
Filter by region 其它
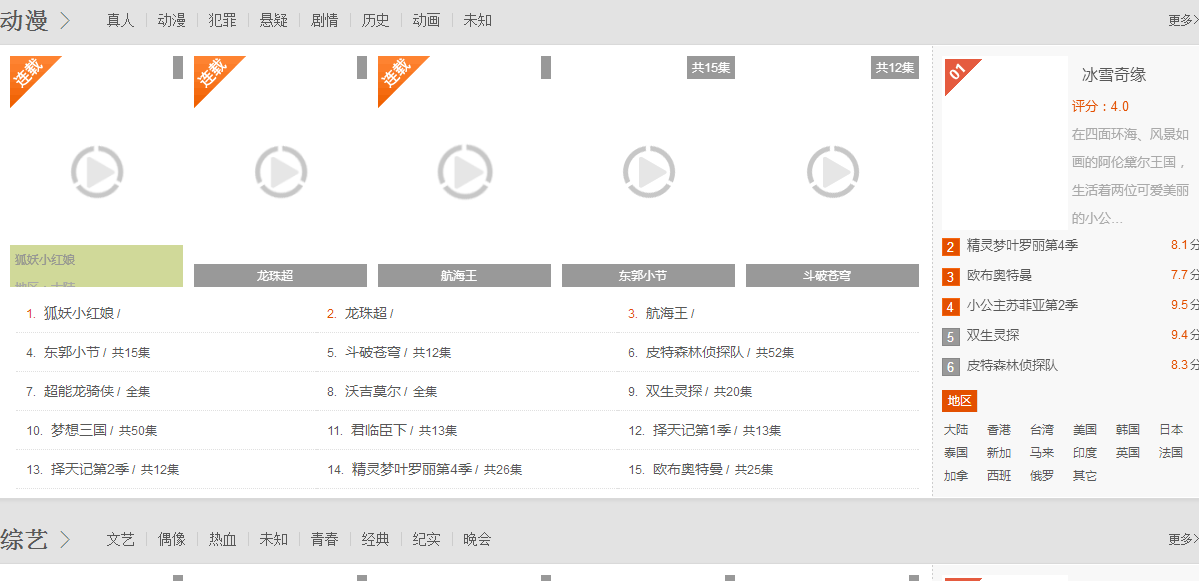click(x=1084, y=476)
